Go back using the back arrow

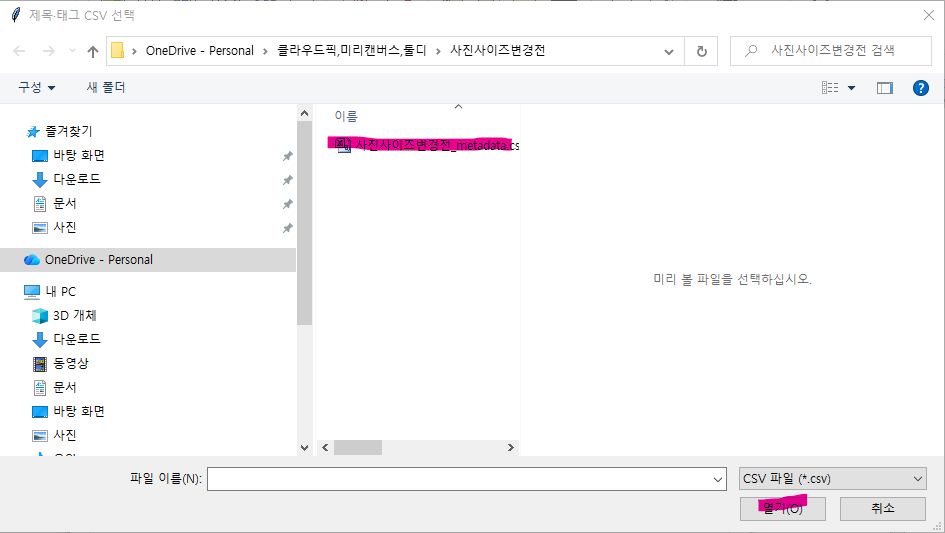[19, 51]
